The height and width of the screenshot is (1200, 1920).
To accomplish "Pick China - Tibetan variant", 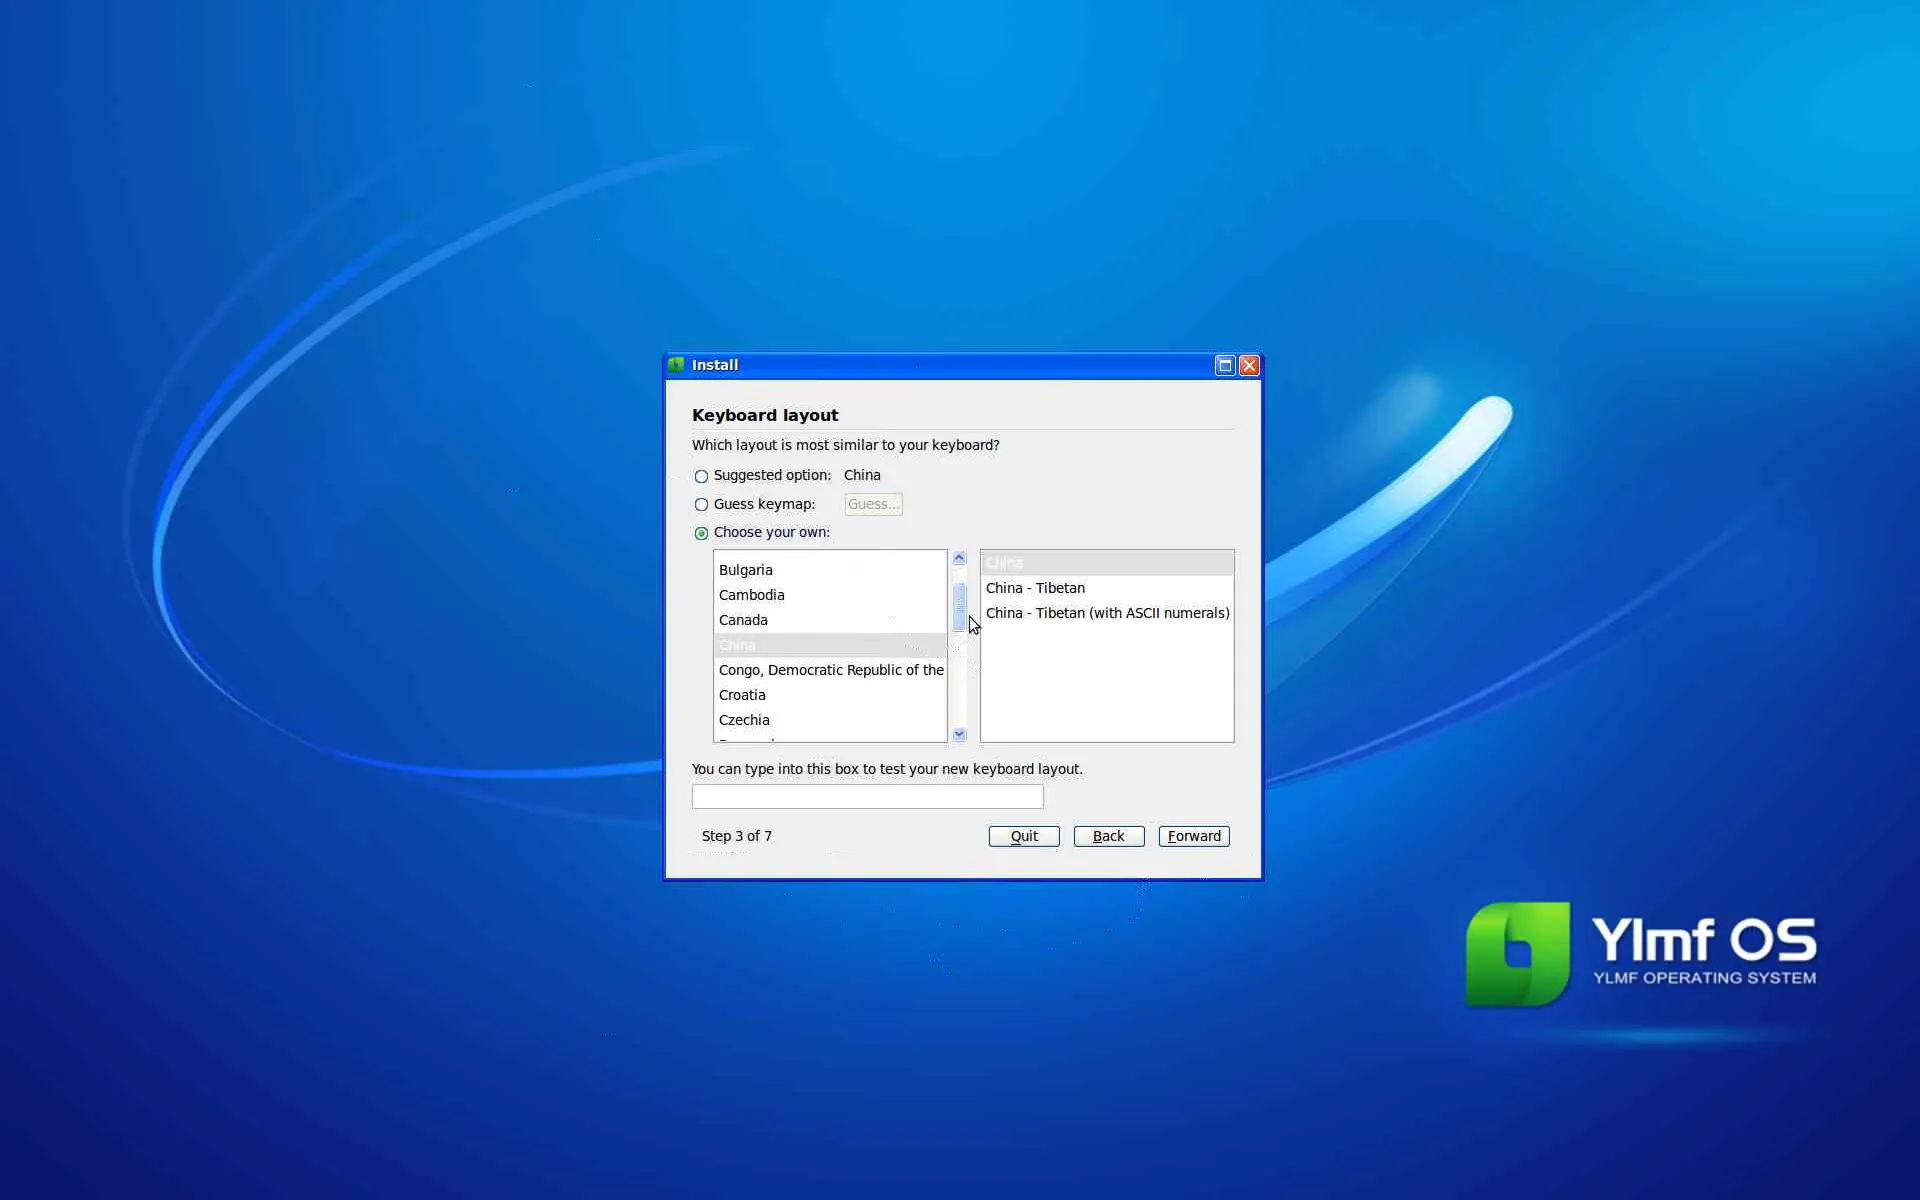I will point(1035,588).
